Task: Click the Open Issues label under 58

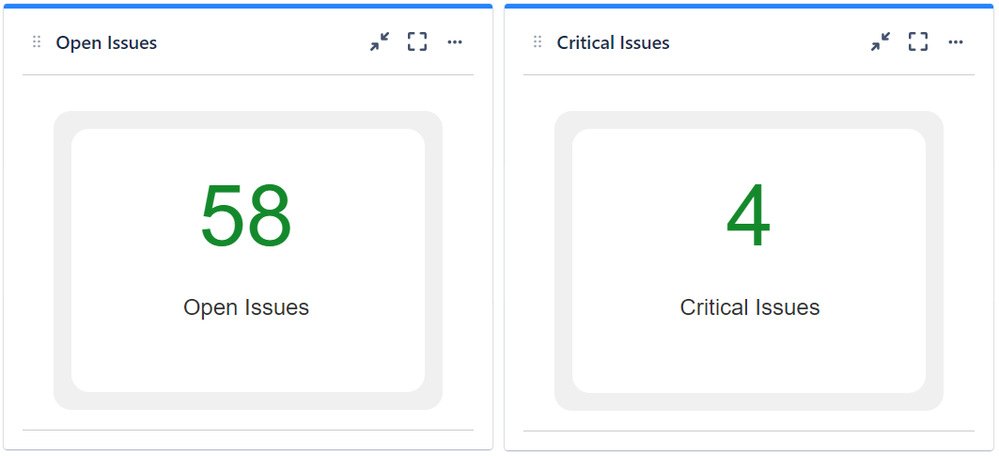Action: tap(246, 308)
